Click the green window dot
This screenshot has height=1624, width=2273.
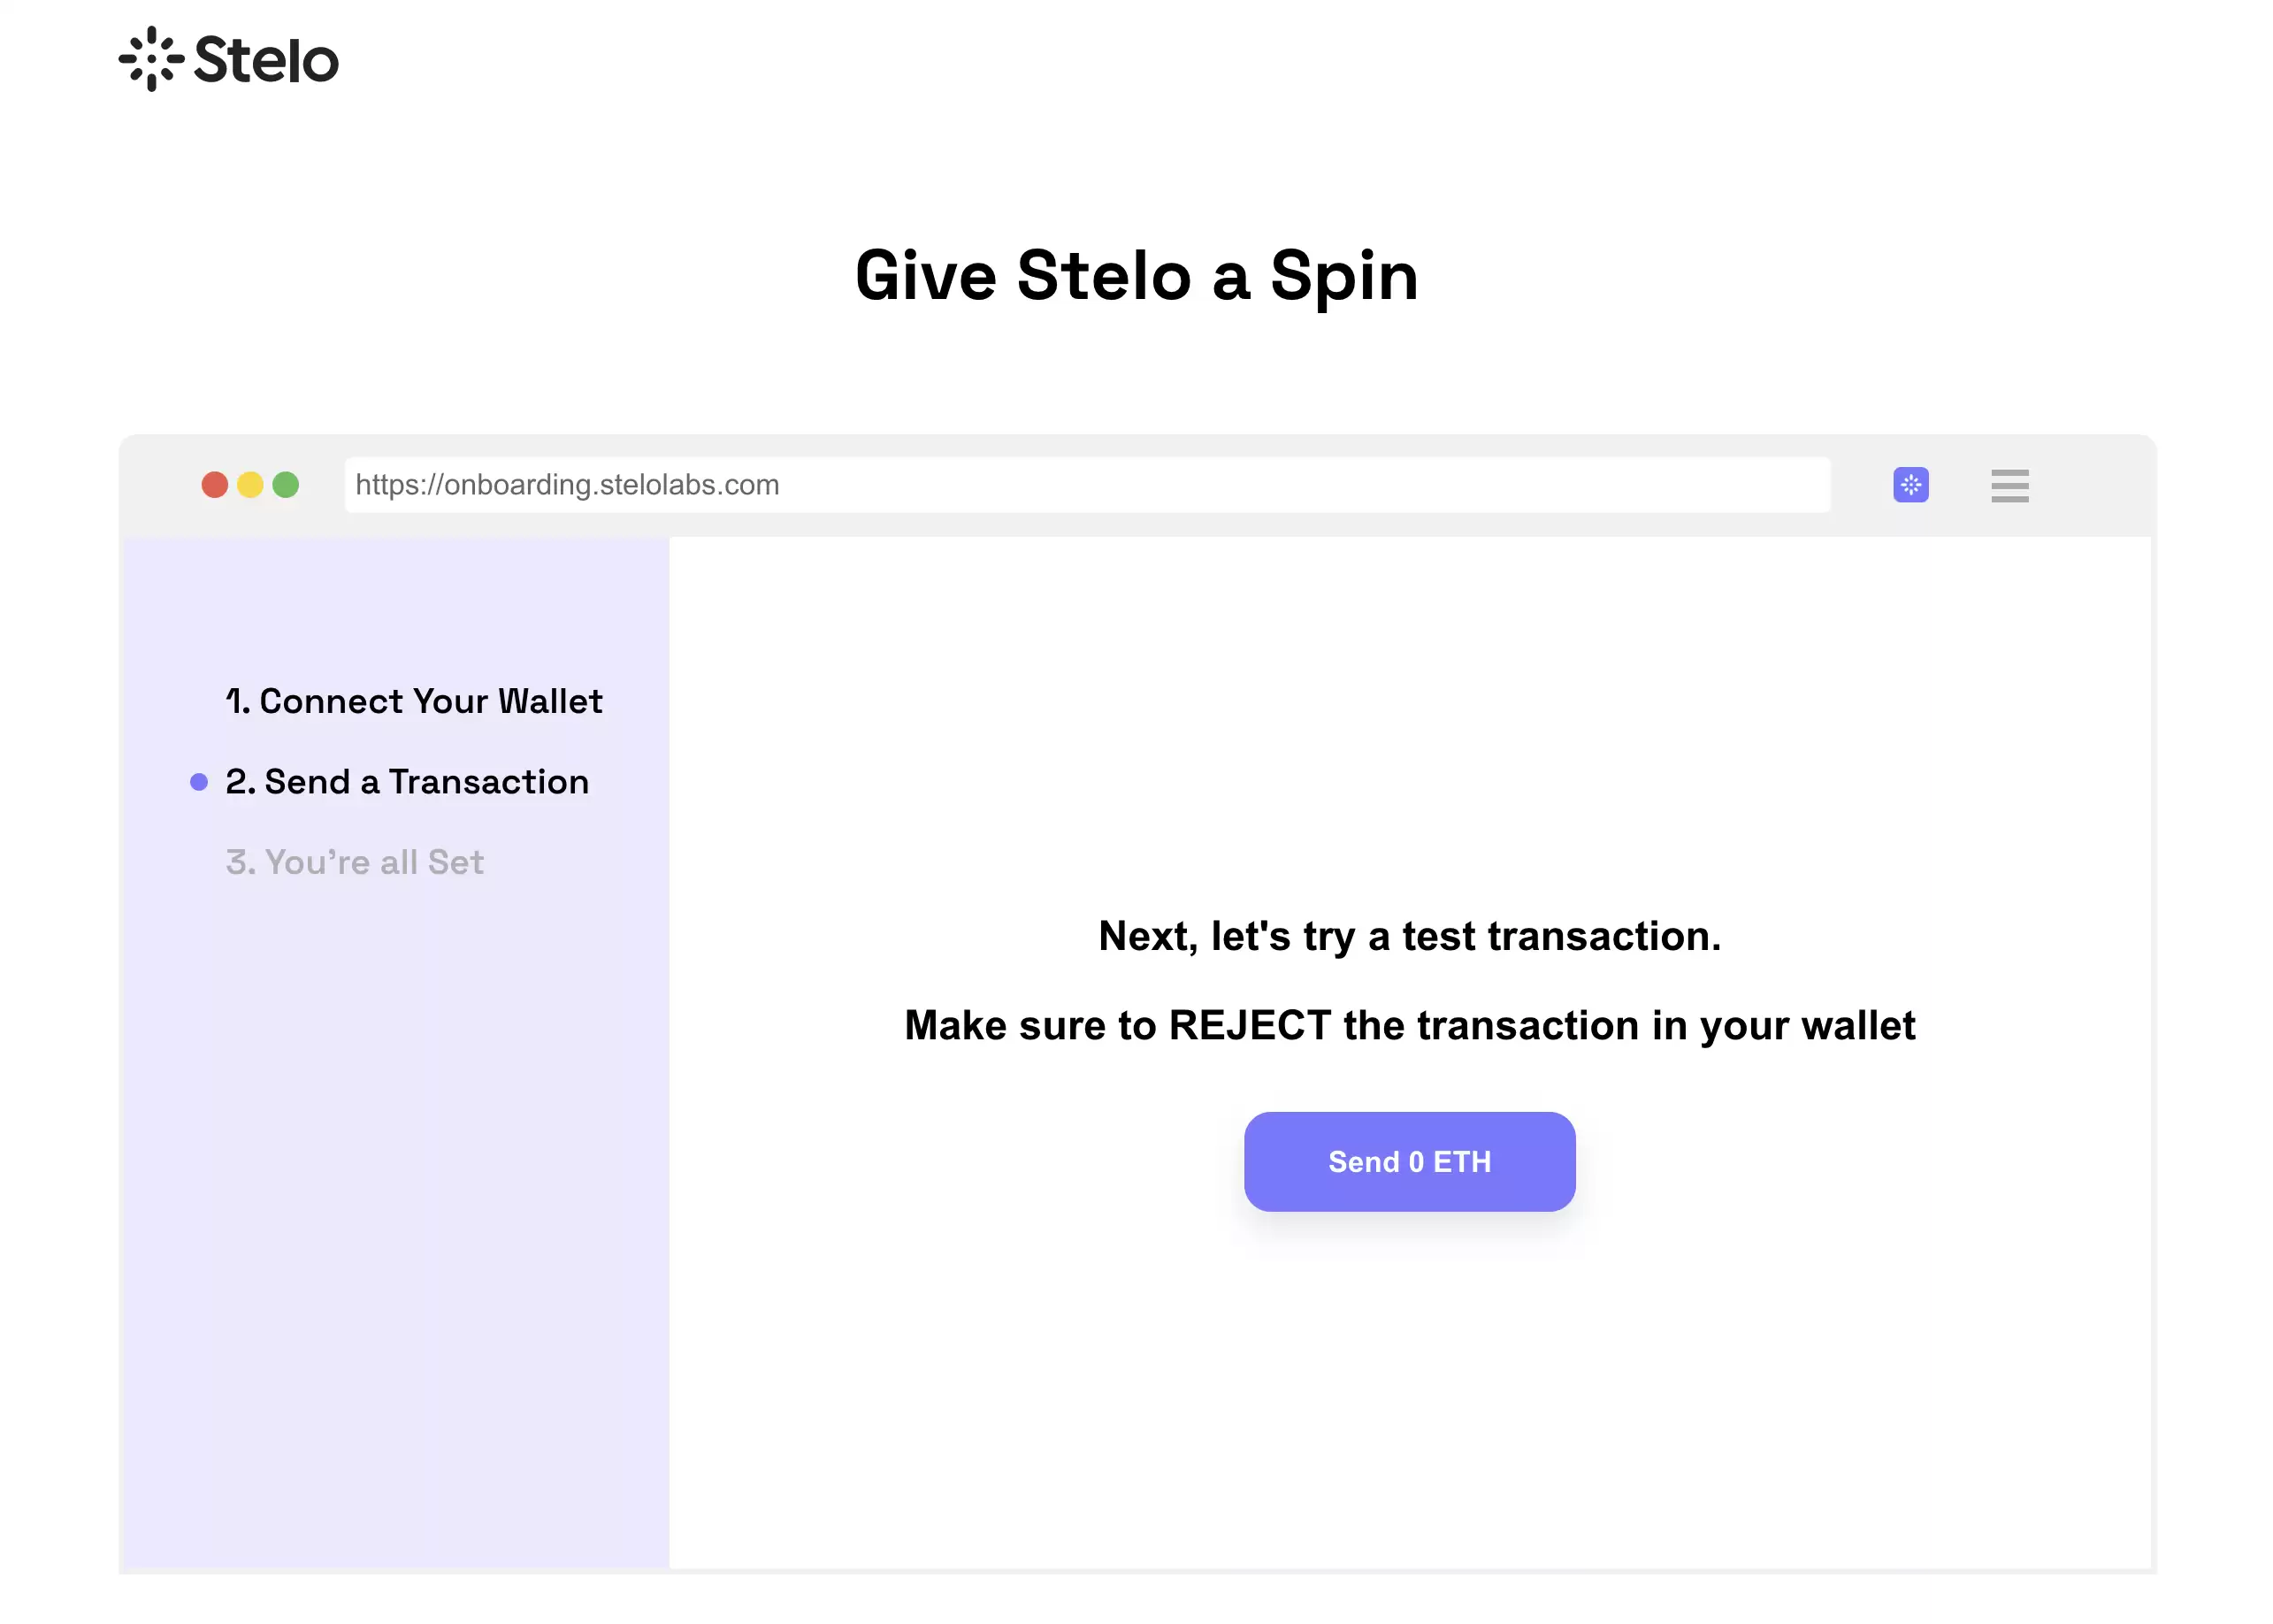click(x=286, y=485)
